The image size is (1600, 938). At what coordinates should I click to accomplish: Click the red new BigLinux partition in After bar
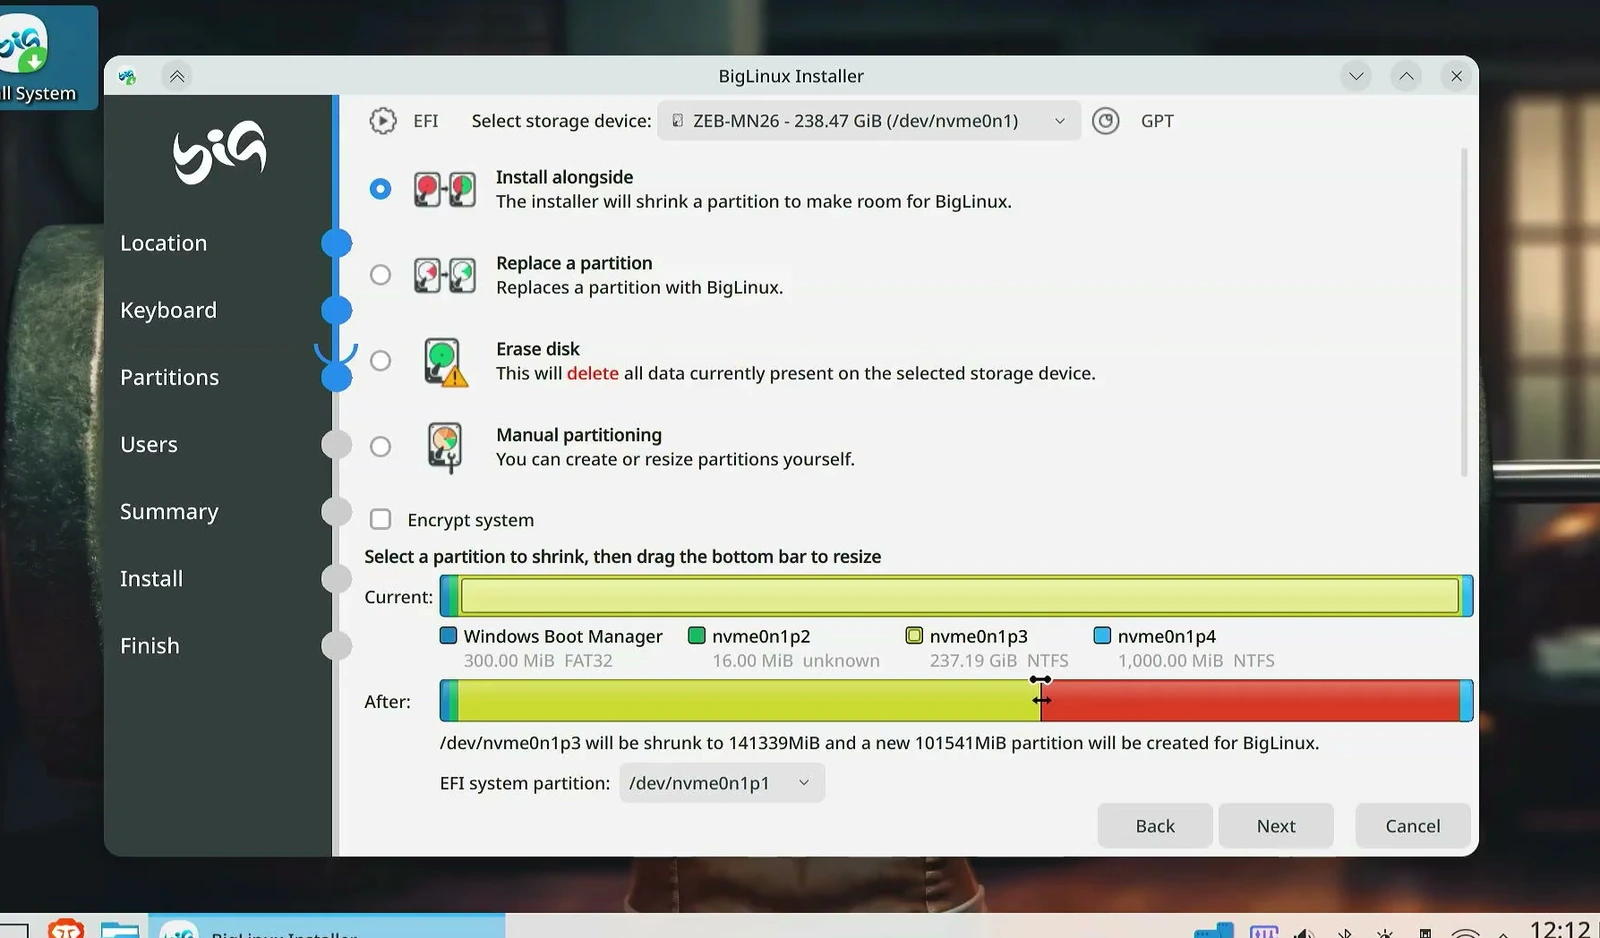[1251, 700]
